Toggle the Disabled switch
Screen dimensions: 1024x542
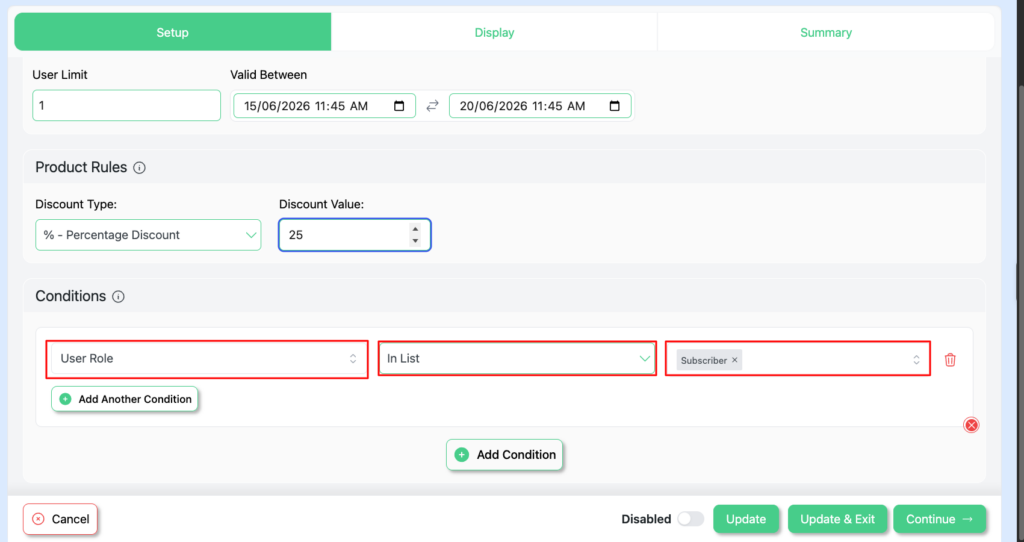pos(690,519)
